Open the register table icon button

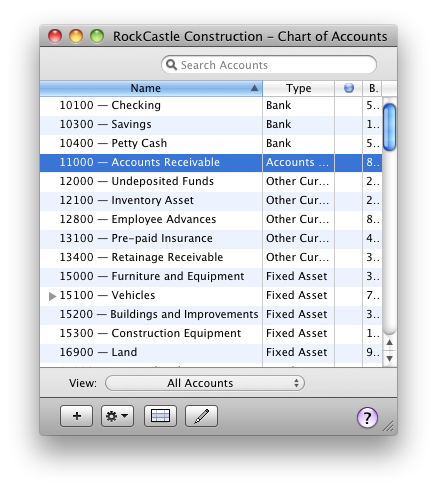click(160, 416)
